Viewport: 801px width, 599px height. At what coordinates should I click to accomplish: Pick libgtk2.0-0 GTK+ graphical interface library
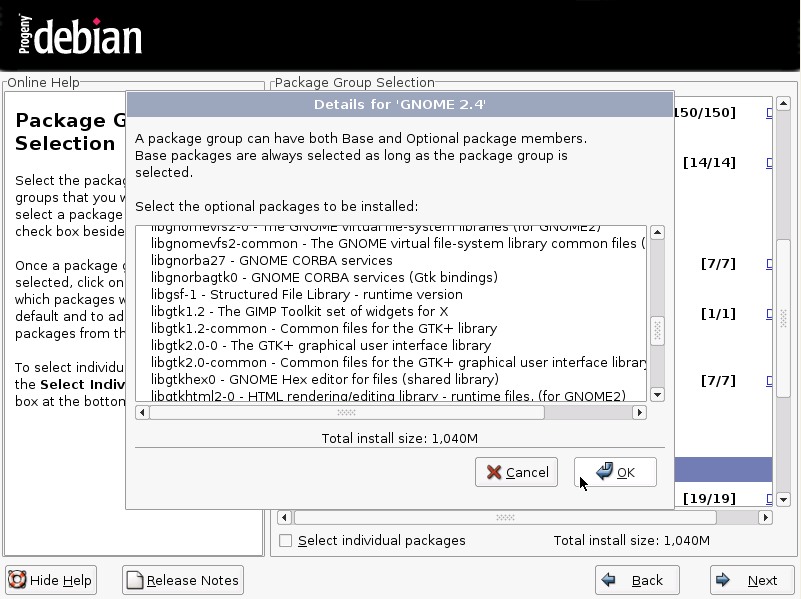point(320,345)
